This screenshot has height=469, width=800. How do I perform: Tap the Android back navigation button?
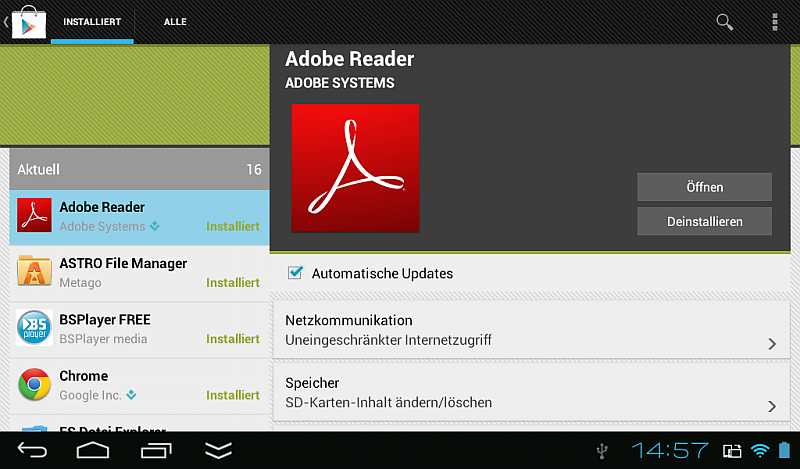[32, 451]
